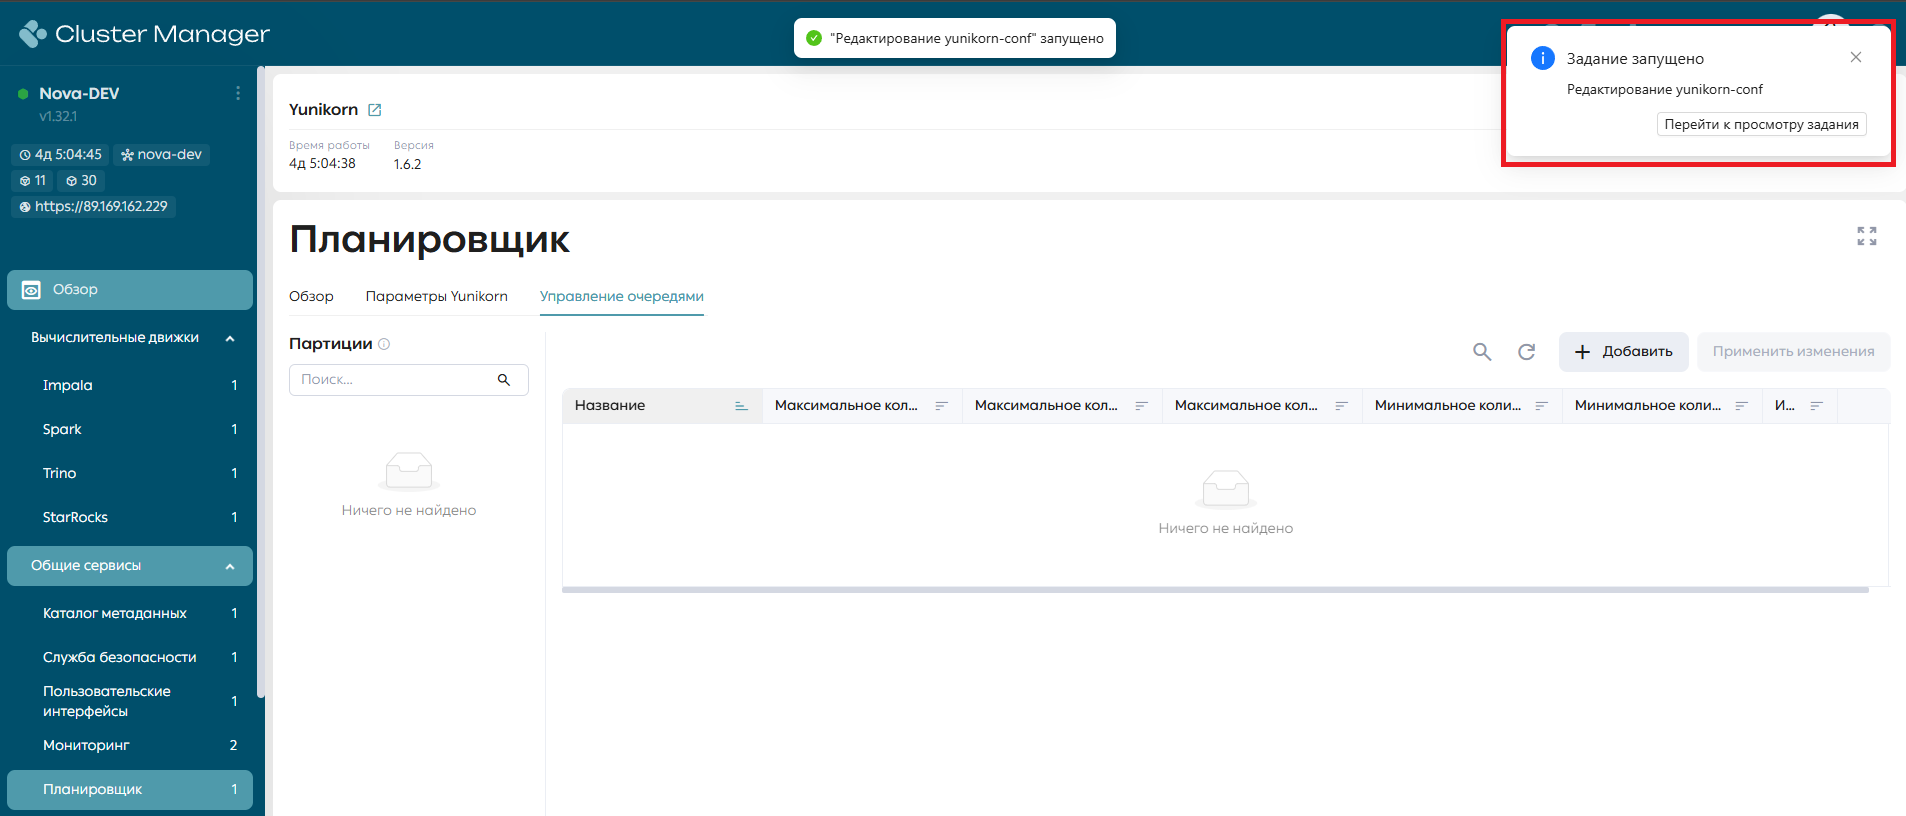Collapse the Вычислительные движки section

click(x=230, y=338)
